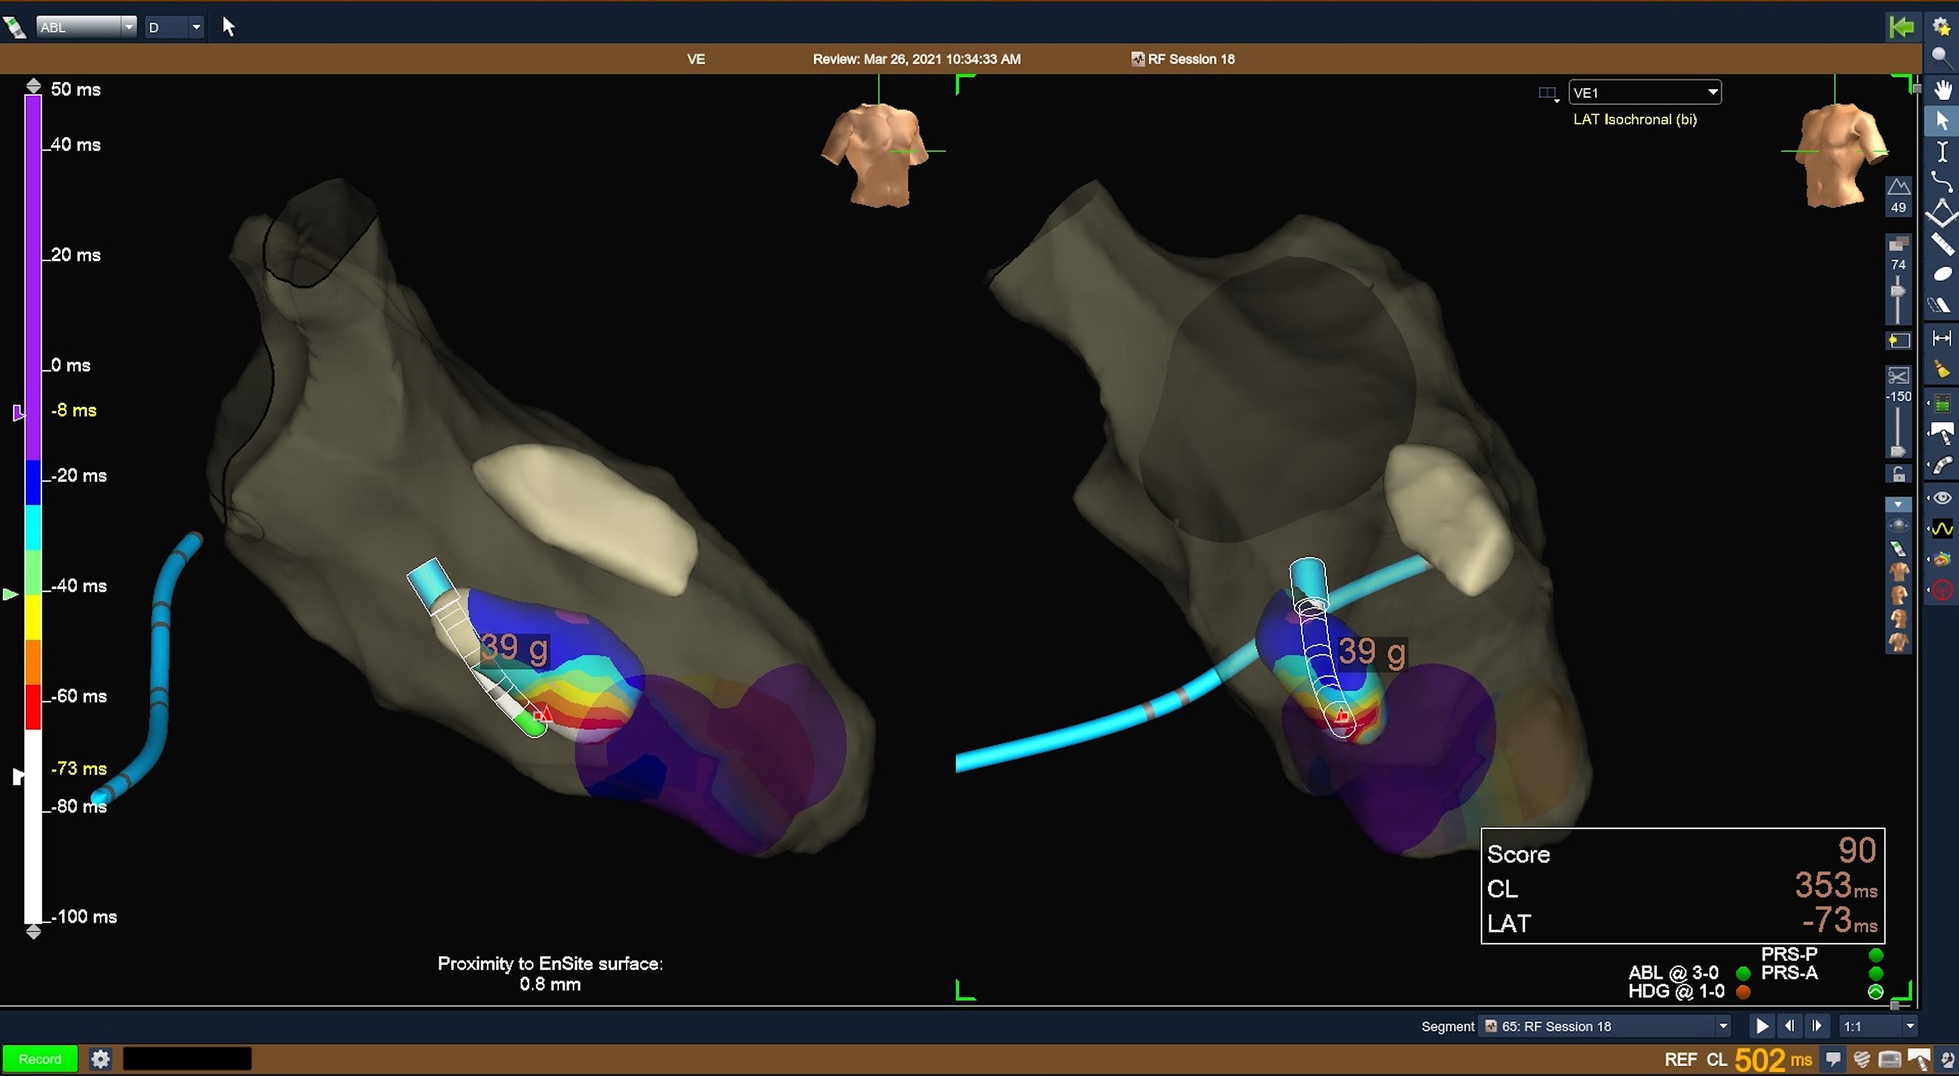This screenshot has width=1959, height=1076.
Task: Click the arrow pointer tool in top bar
Action: [x=229, y=27]
